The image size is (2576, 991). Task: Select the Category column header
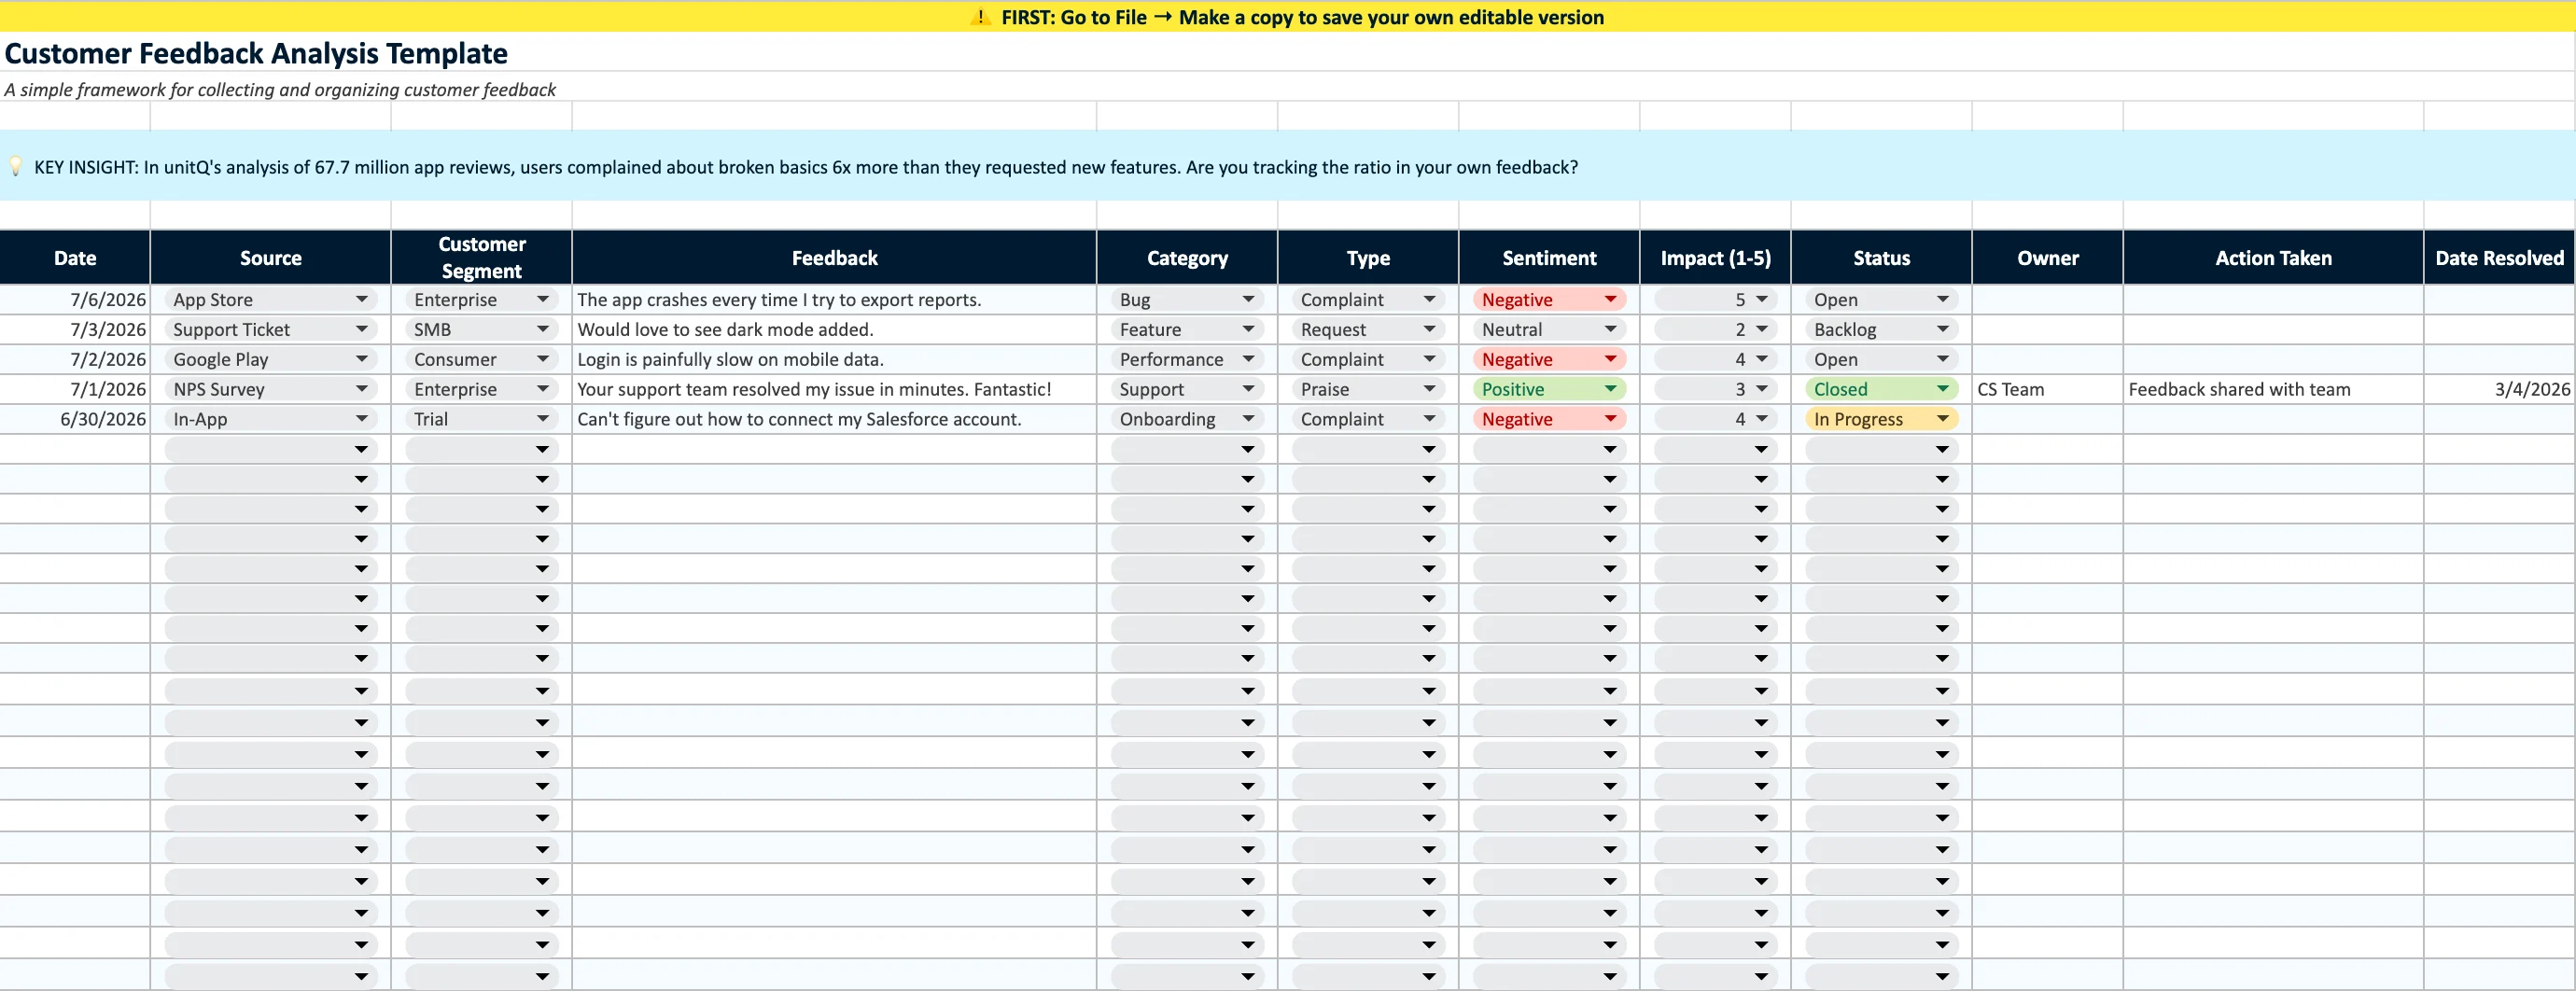click(x=1187, y=258)
